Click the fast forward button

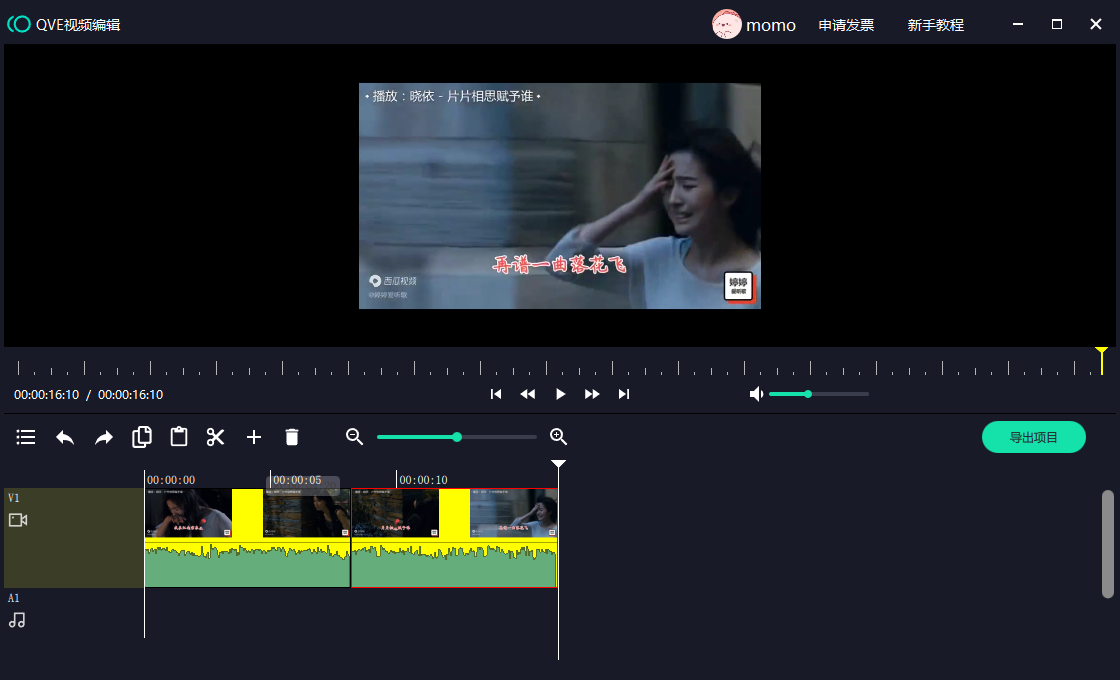coord(592,394)
